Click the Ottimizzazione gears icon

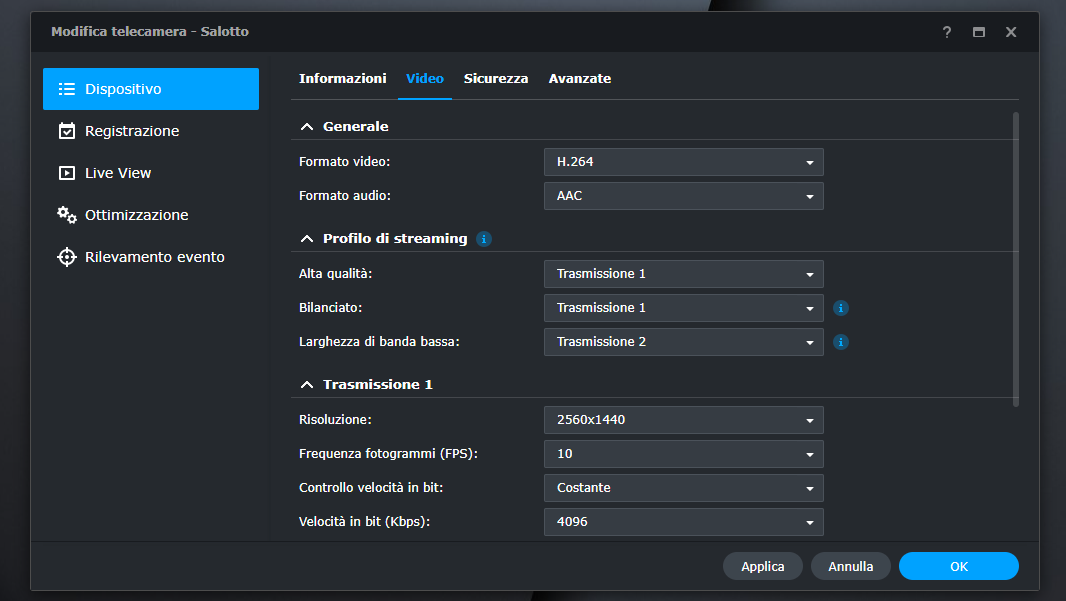[x=67, y=215]
